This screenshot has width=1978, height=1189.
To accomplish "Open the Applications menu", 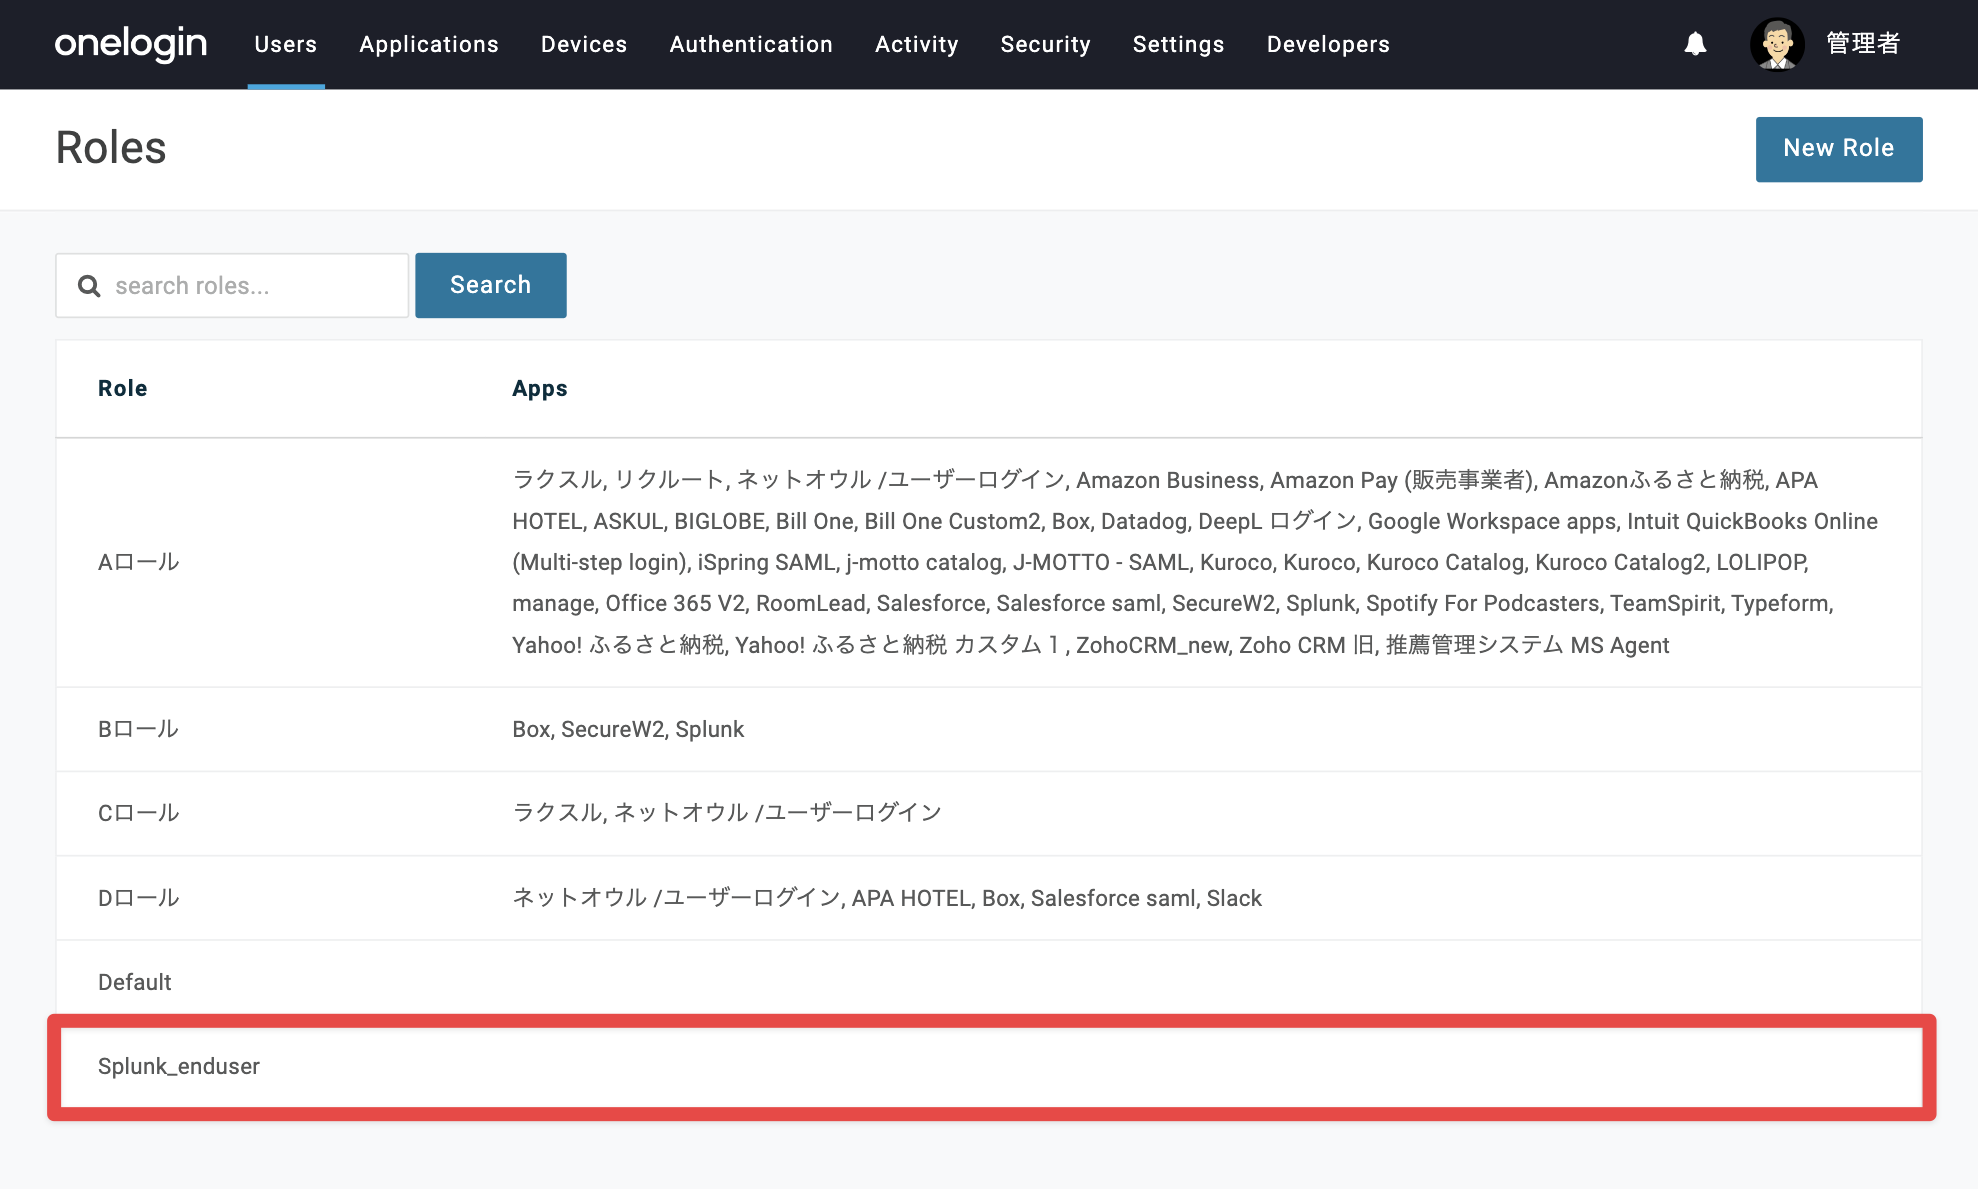I will 429,44.
